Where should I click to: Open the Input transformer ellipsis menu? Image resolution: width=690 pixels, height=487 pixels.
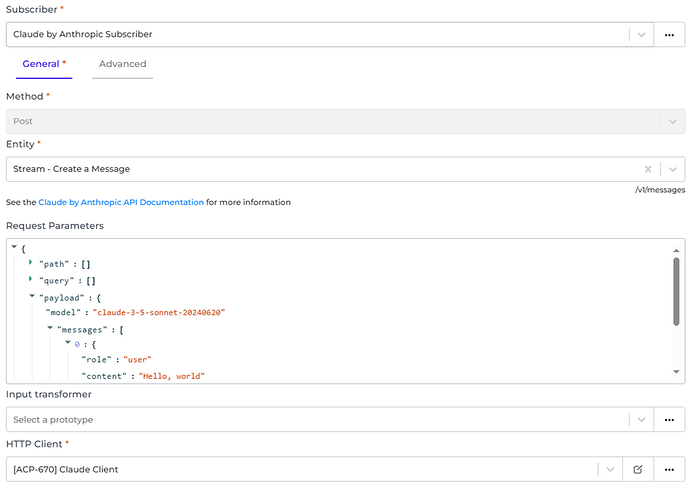pyautogui.click(x=669, y=420)
